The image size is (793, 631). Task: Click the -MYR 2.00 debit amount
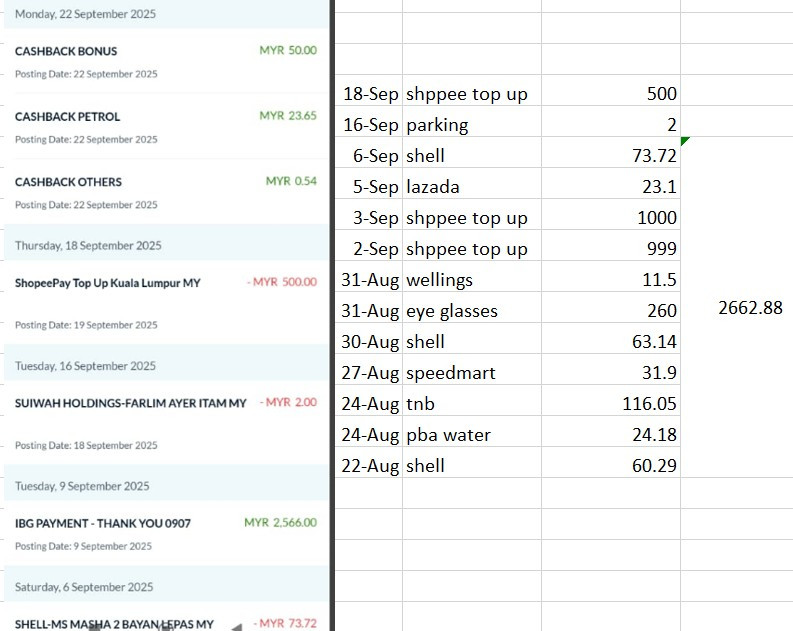(x=288, y=402)
